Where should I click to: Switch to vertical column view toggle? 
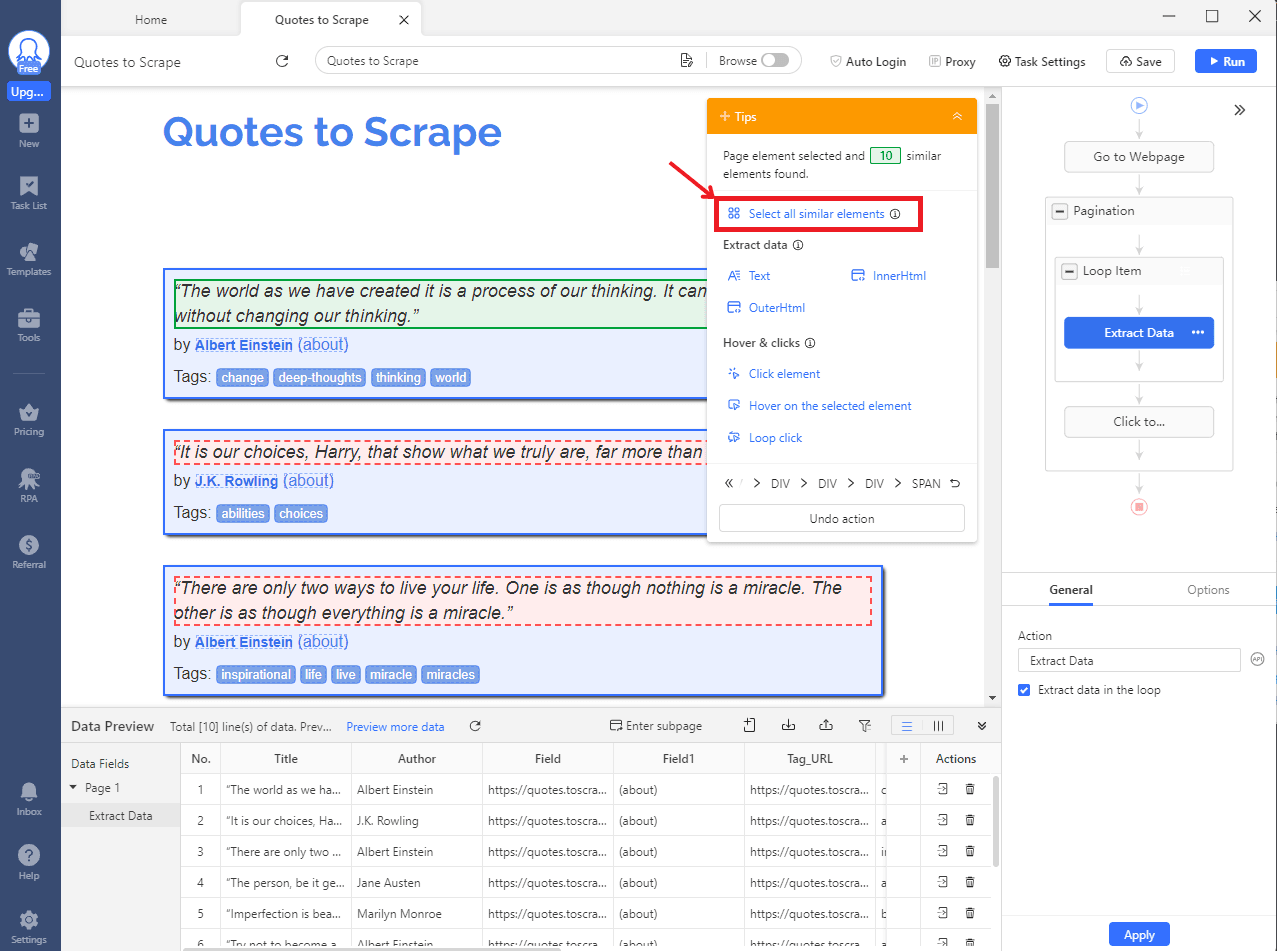point(938,726)
